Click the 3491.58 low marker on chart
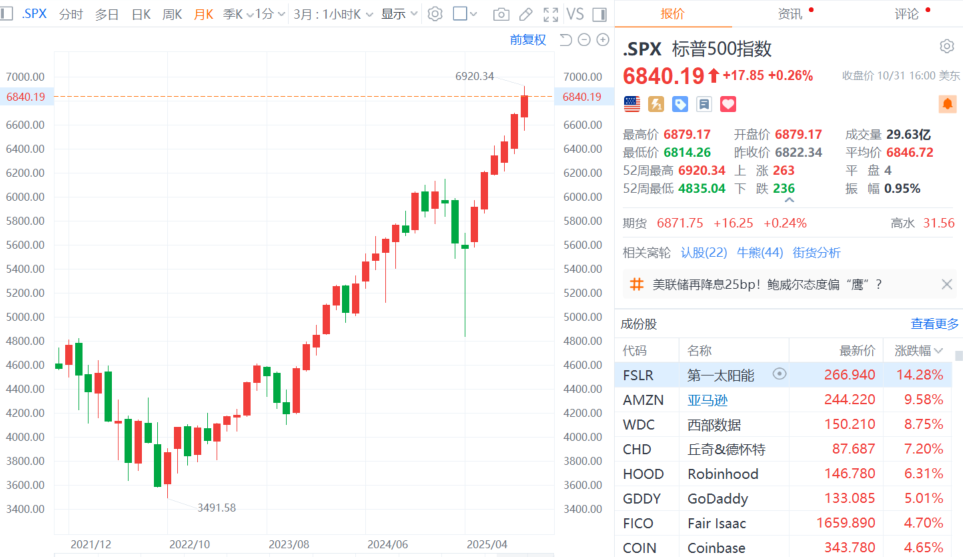963x557 pixels. click(x=216, y=508)
